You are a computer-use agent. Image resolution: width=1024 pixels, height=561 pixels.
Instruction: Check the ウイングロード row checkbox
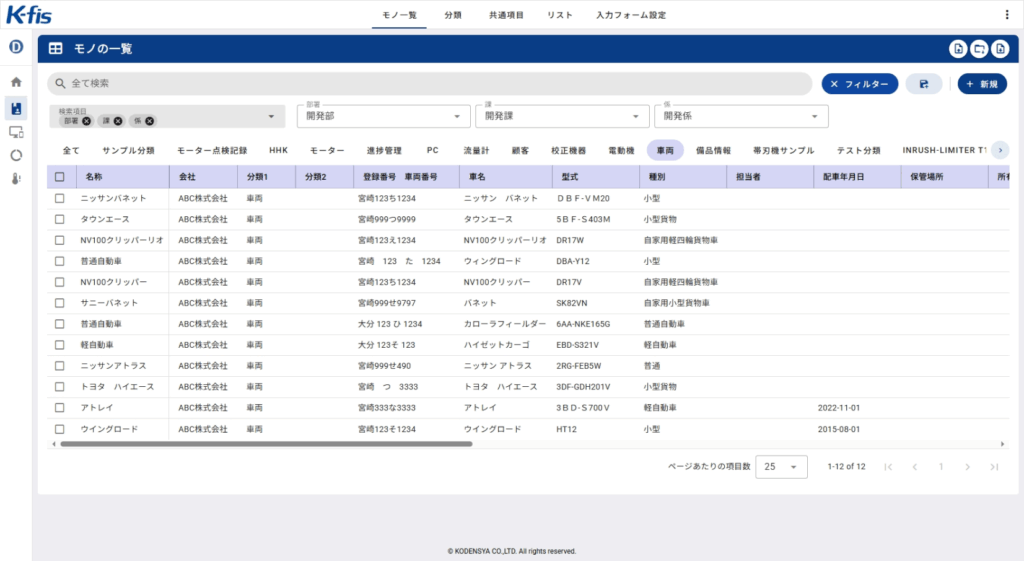60,429
